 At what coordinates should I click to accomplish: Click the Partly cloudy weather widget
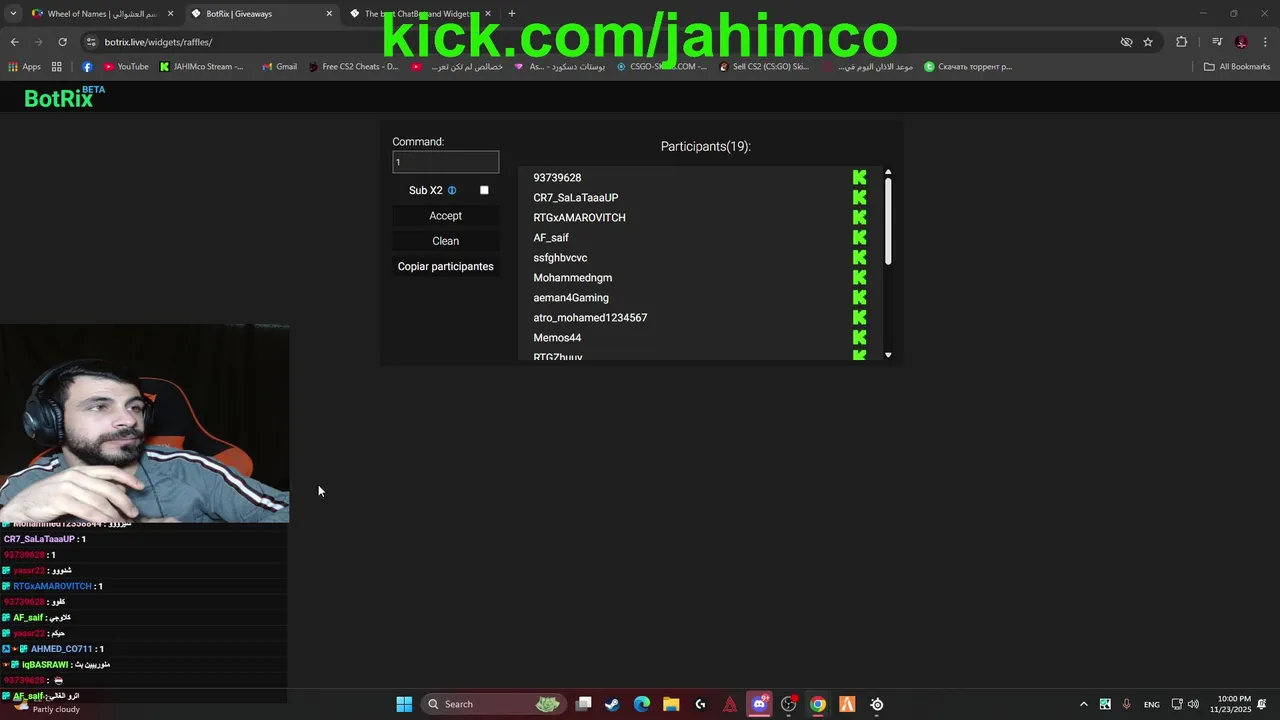(x=46, y=706)
